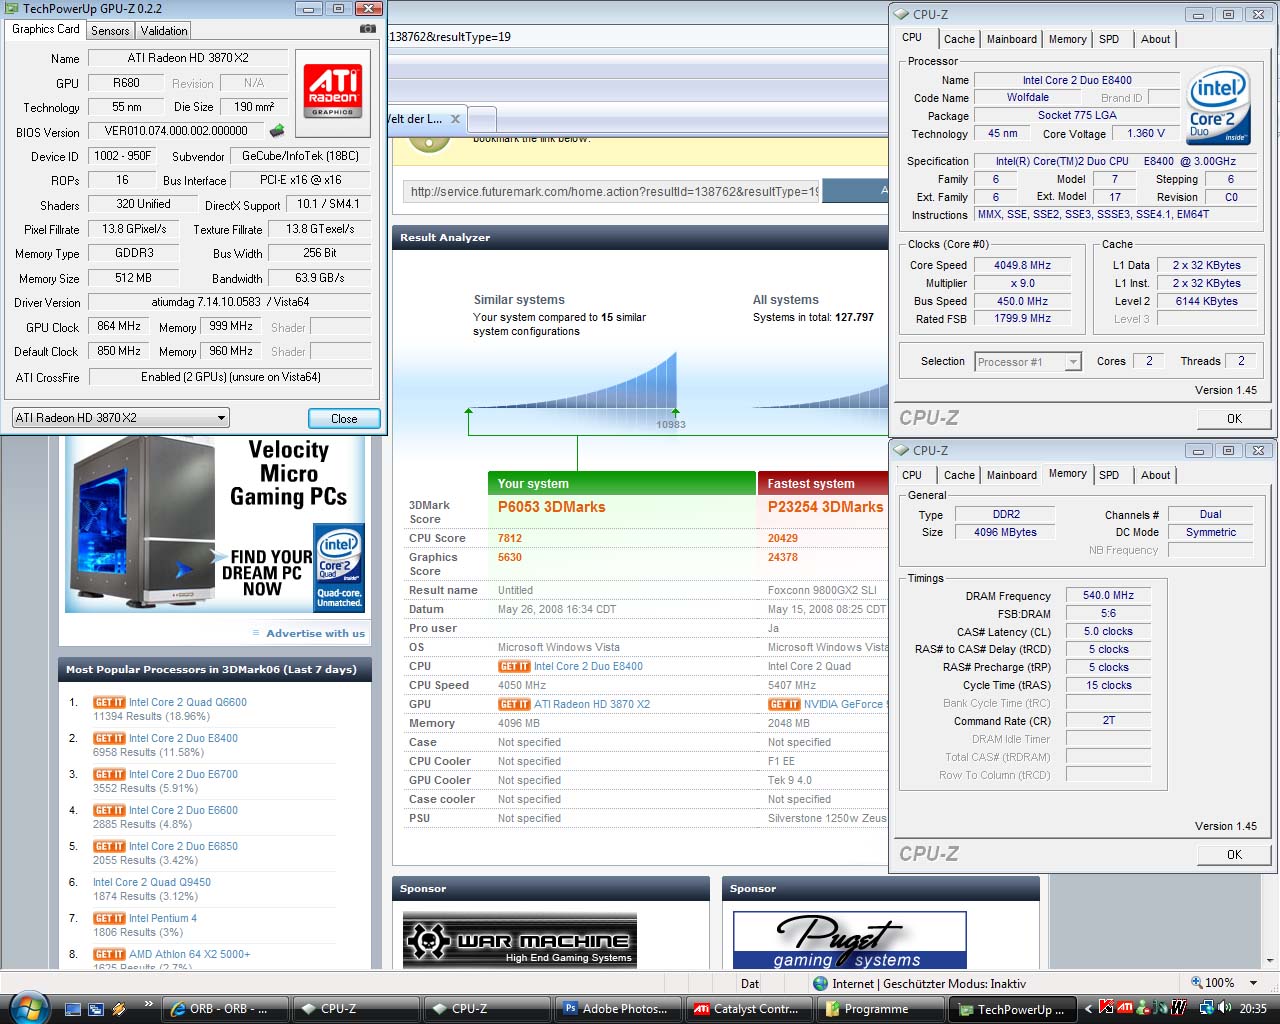Select the Graphics Card tab in GPU-Z

coord(46,29)
